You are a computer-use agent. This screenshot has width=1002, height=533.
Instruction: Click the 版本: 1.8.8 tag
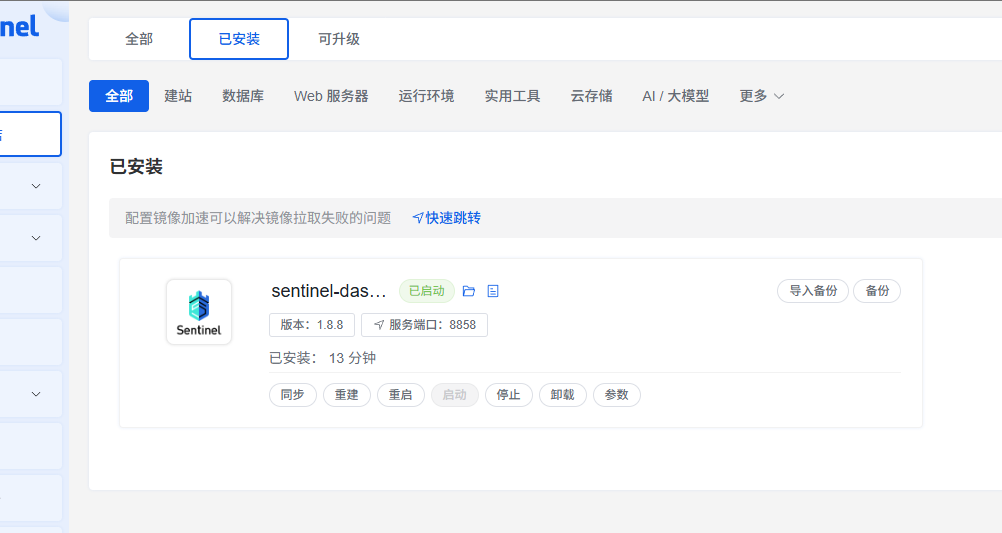point(312,325)
